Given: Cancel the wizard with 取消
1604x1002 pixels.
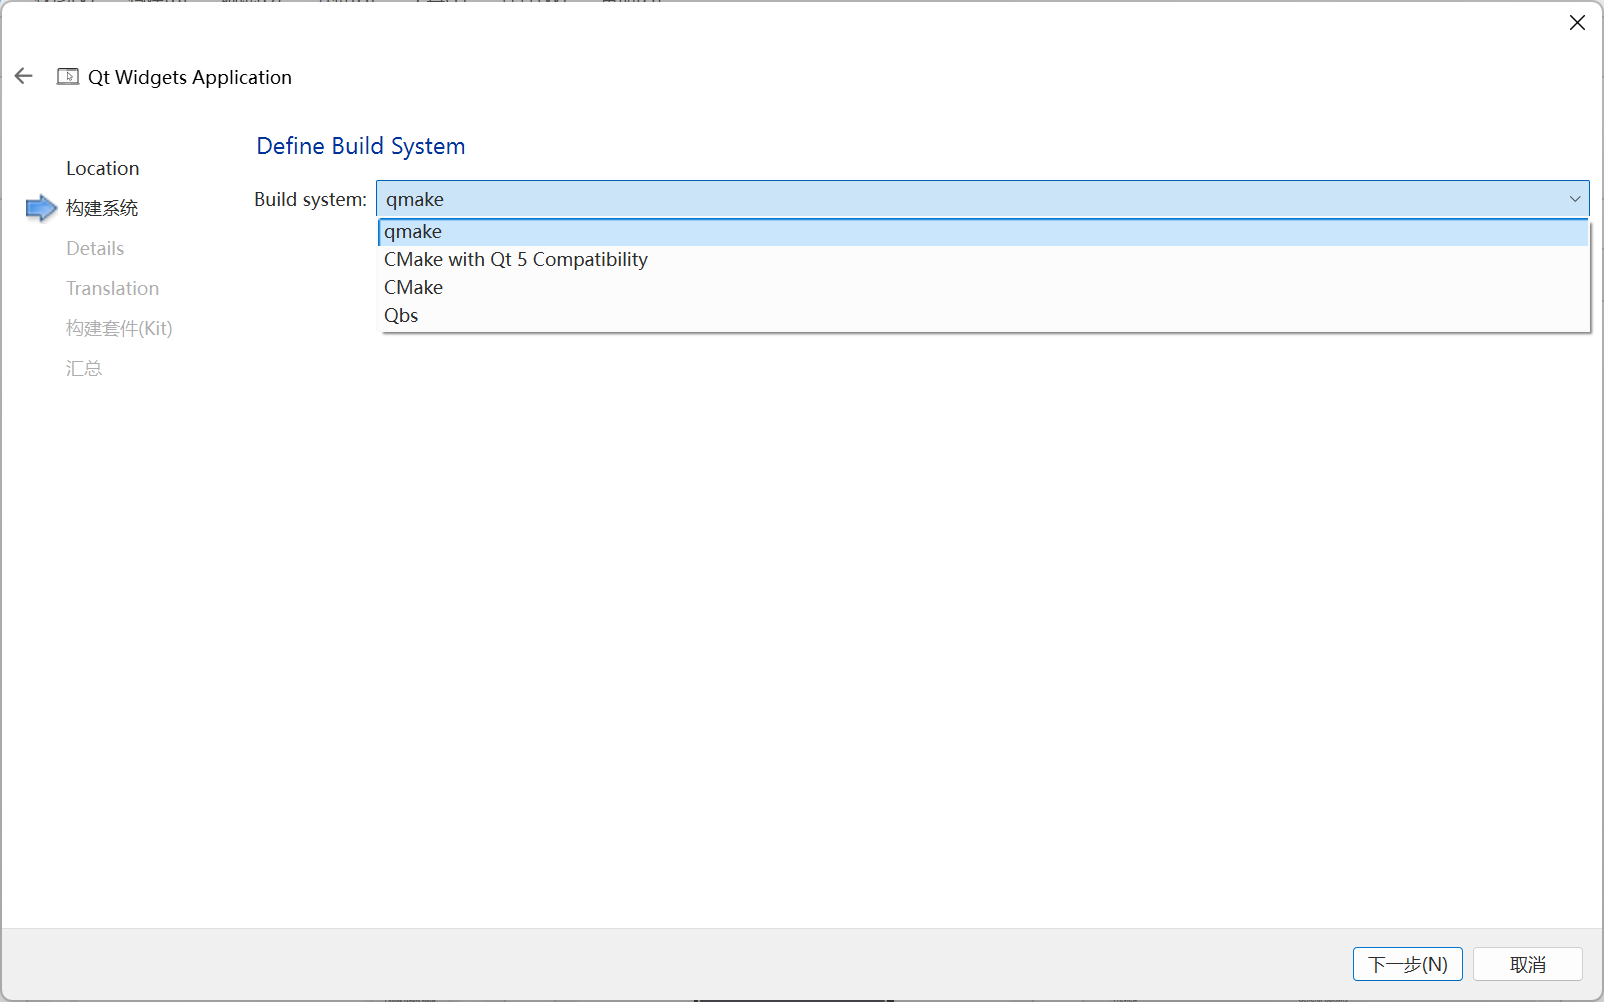Looking at the screenshot, I should (1528, 964).
